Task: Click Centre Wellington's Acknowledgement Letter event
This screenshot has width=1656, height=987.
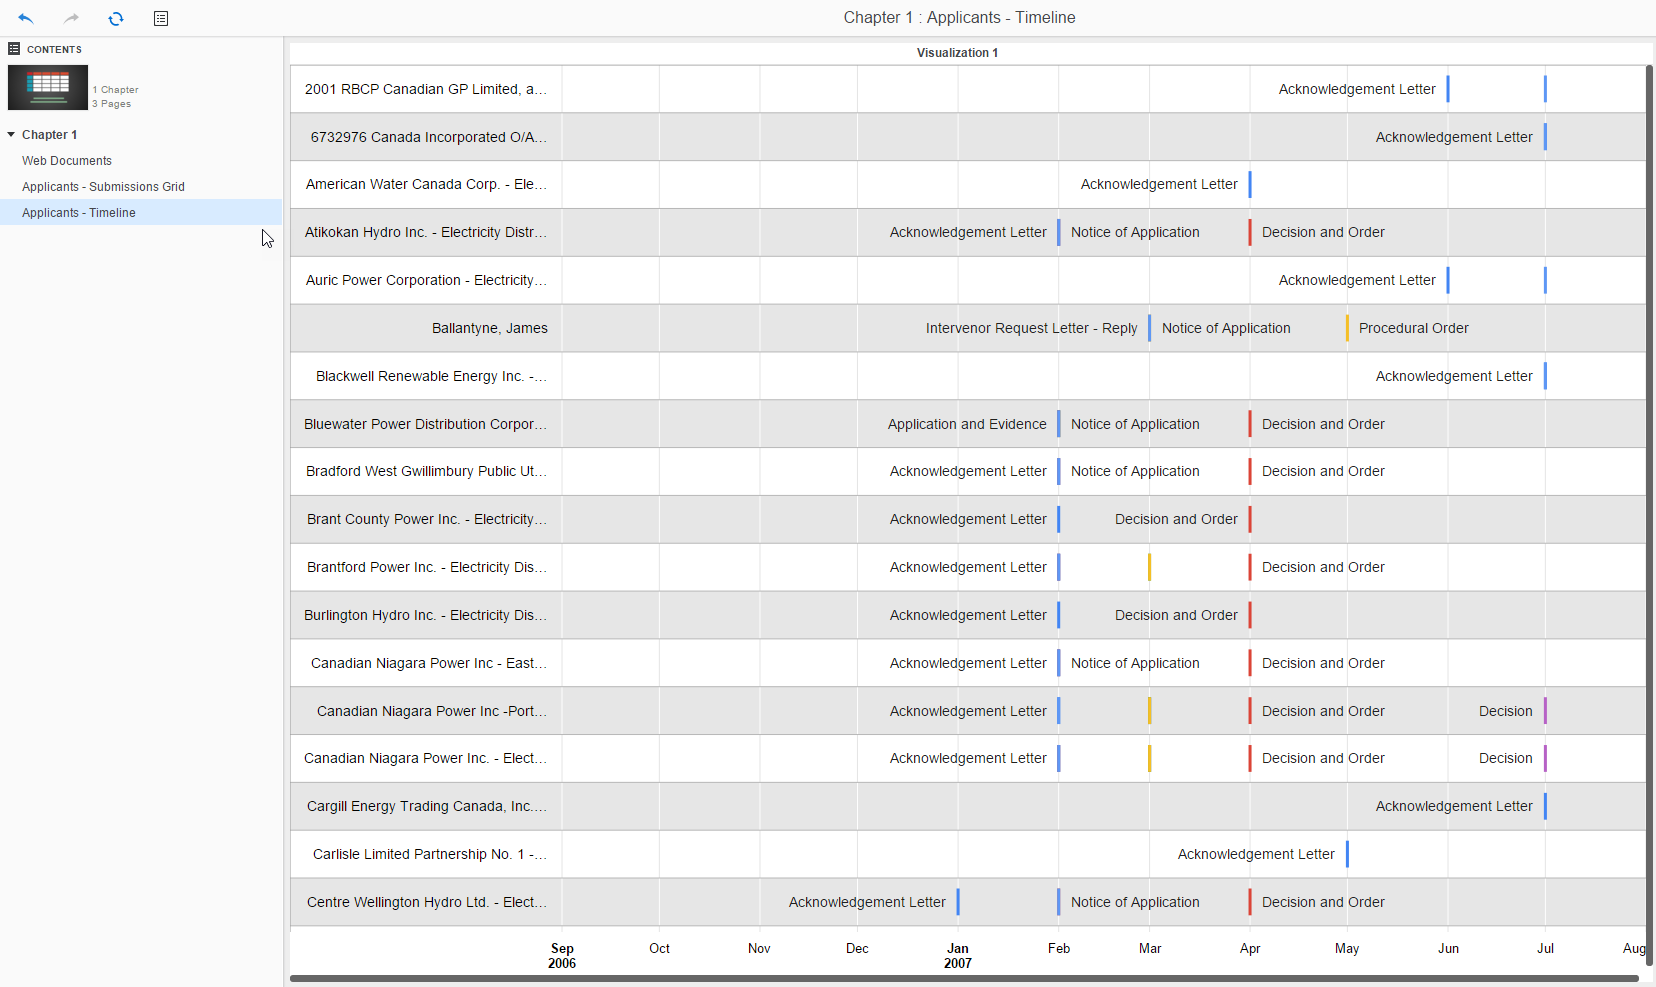Action: (867, 902)
